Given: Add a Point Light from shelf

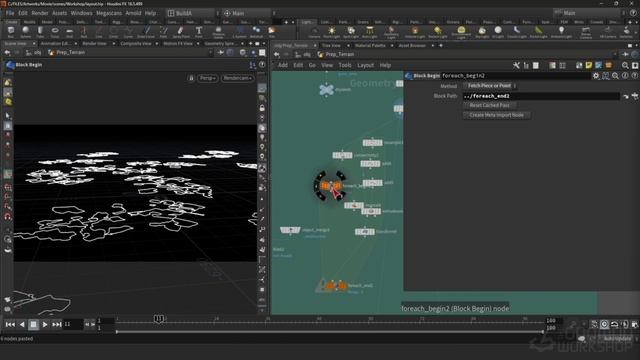Looking at the screenshot, I should click(331, 32).
